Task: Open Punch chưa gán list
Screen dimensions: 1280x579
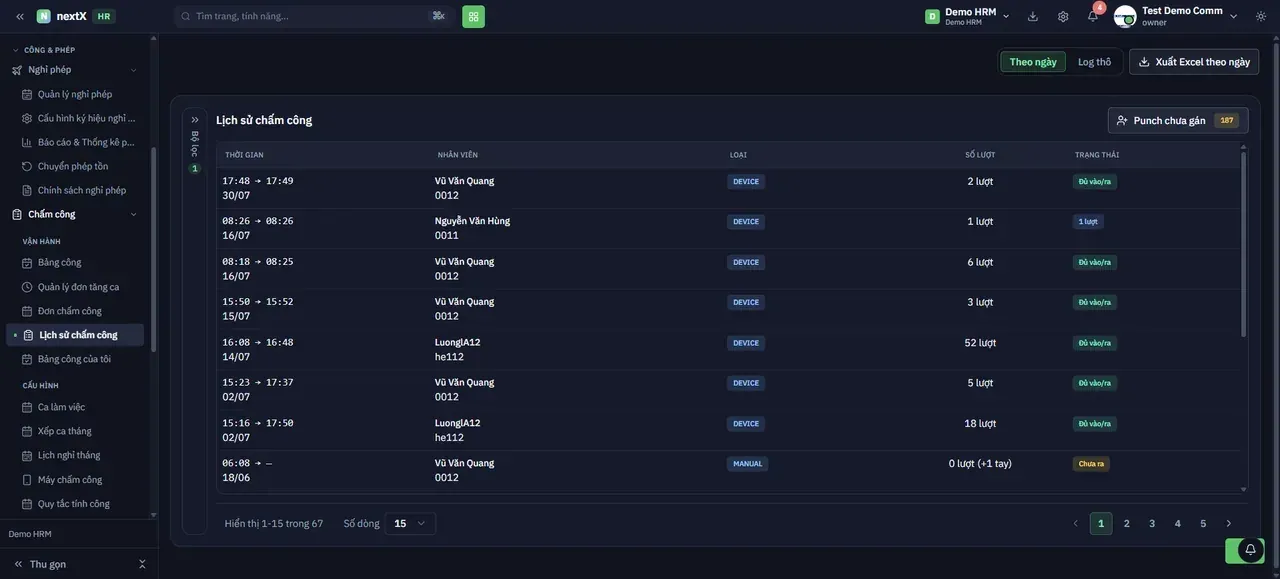Action: click(x=1178, y=120)
